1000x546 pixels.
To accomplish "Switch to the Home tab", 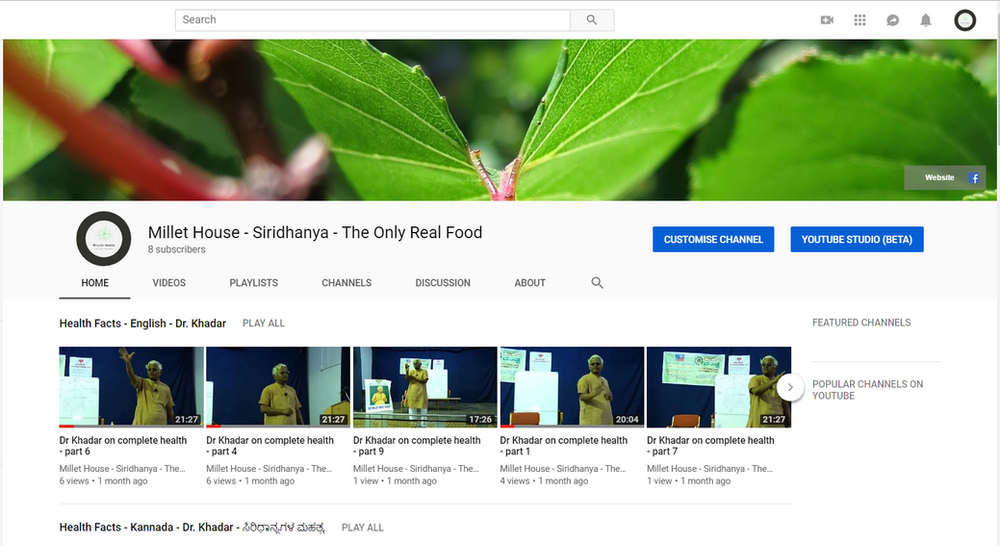I will (x=95, y=283).
